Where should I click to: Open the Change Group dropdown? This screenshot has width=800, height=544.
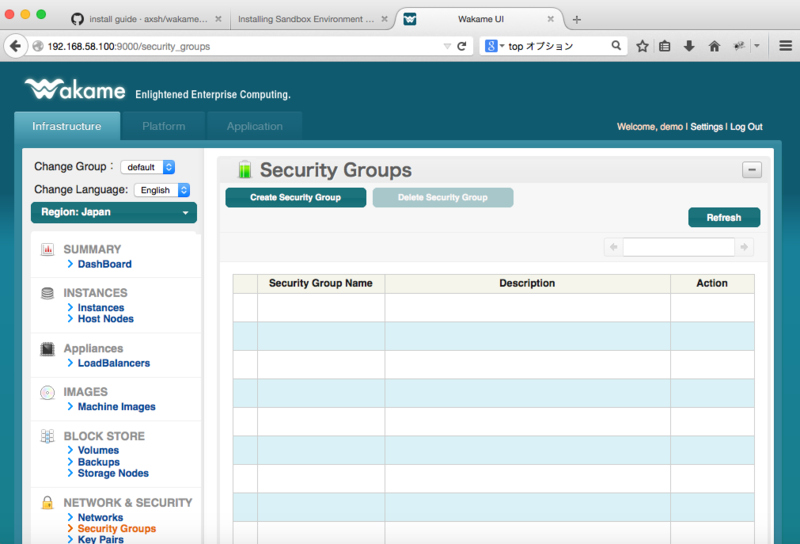(x=148, y=167)
